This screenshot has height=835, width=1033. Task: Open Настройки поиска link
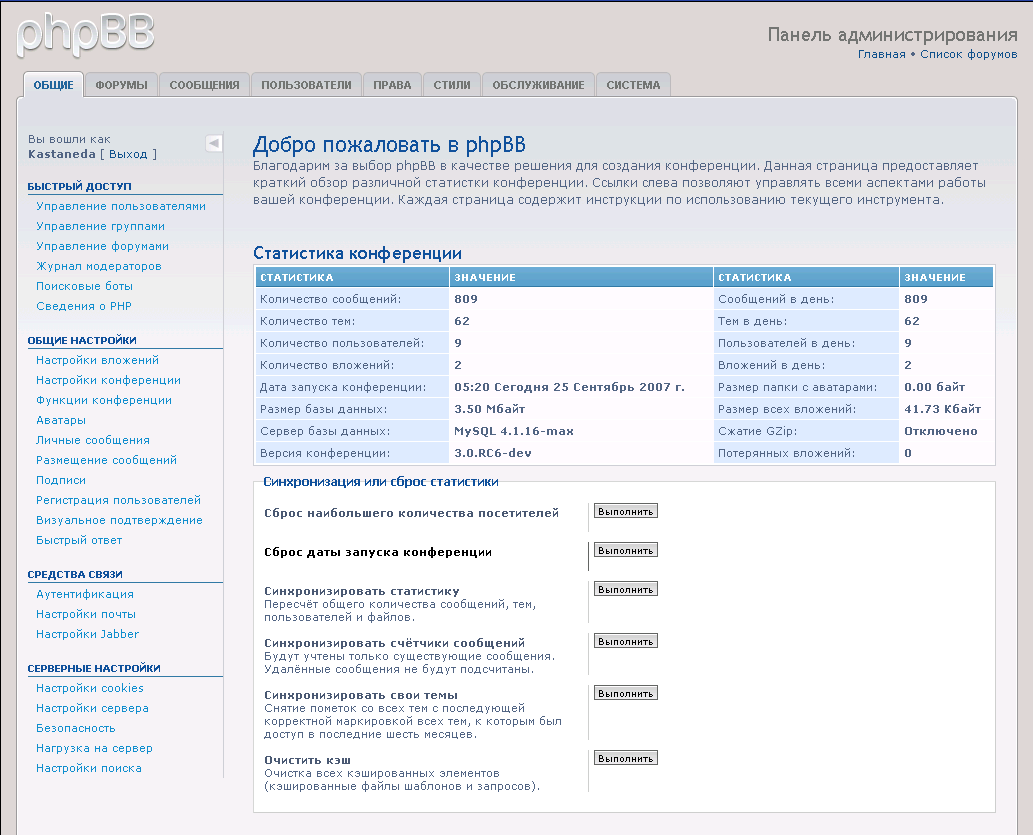click(x=89, y=768)
